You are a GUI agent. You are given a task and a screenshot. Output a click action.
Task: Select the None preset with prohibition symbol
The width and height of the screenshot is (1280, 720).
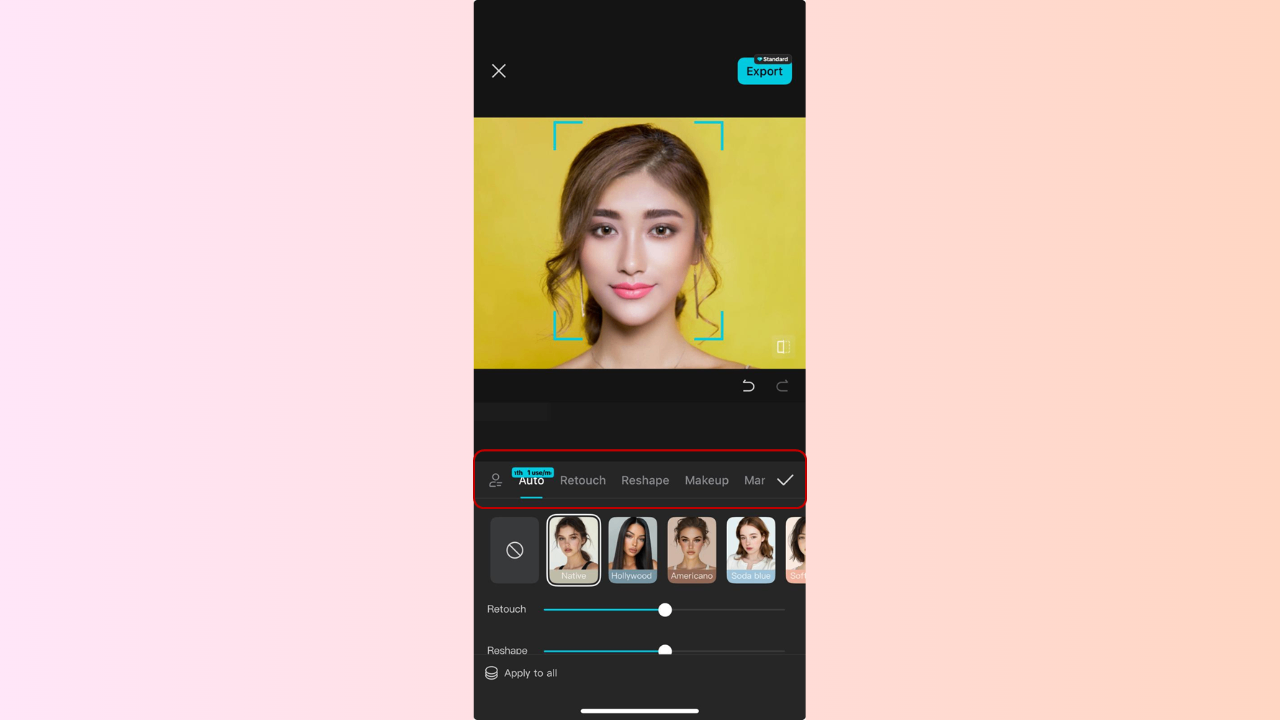(x=514, y=549)
